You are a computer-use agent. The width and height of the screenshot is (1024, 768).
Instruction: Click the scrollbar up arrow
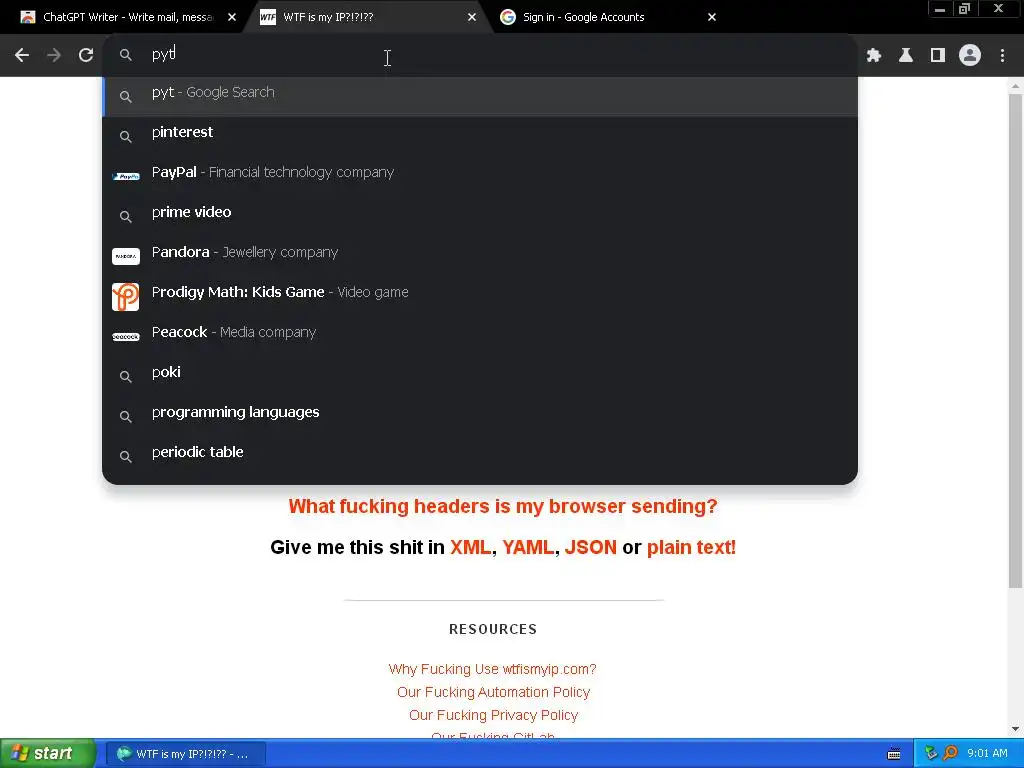tap(1016, 86)
